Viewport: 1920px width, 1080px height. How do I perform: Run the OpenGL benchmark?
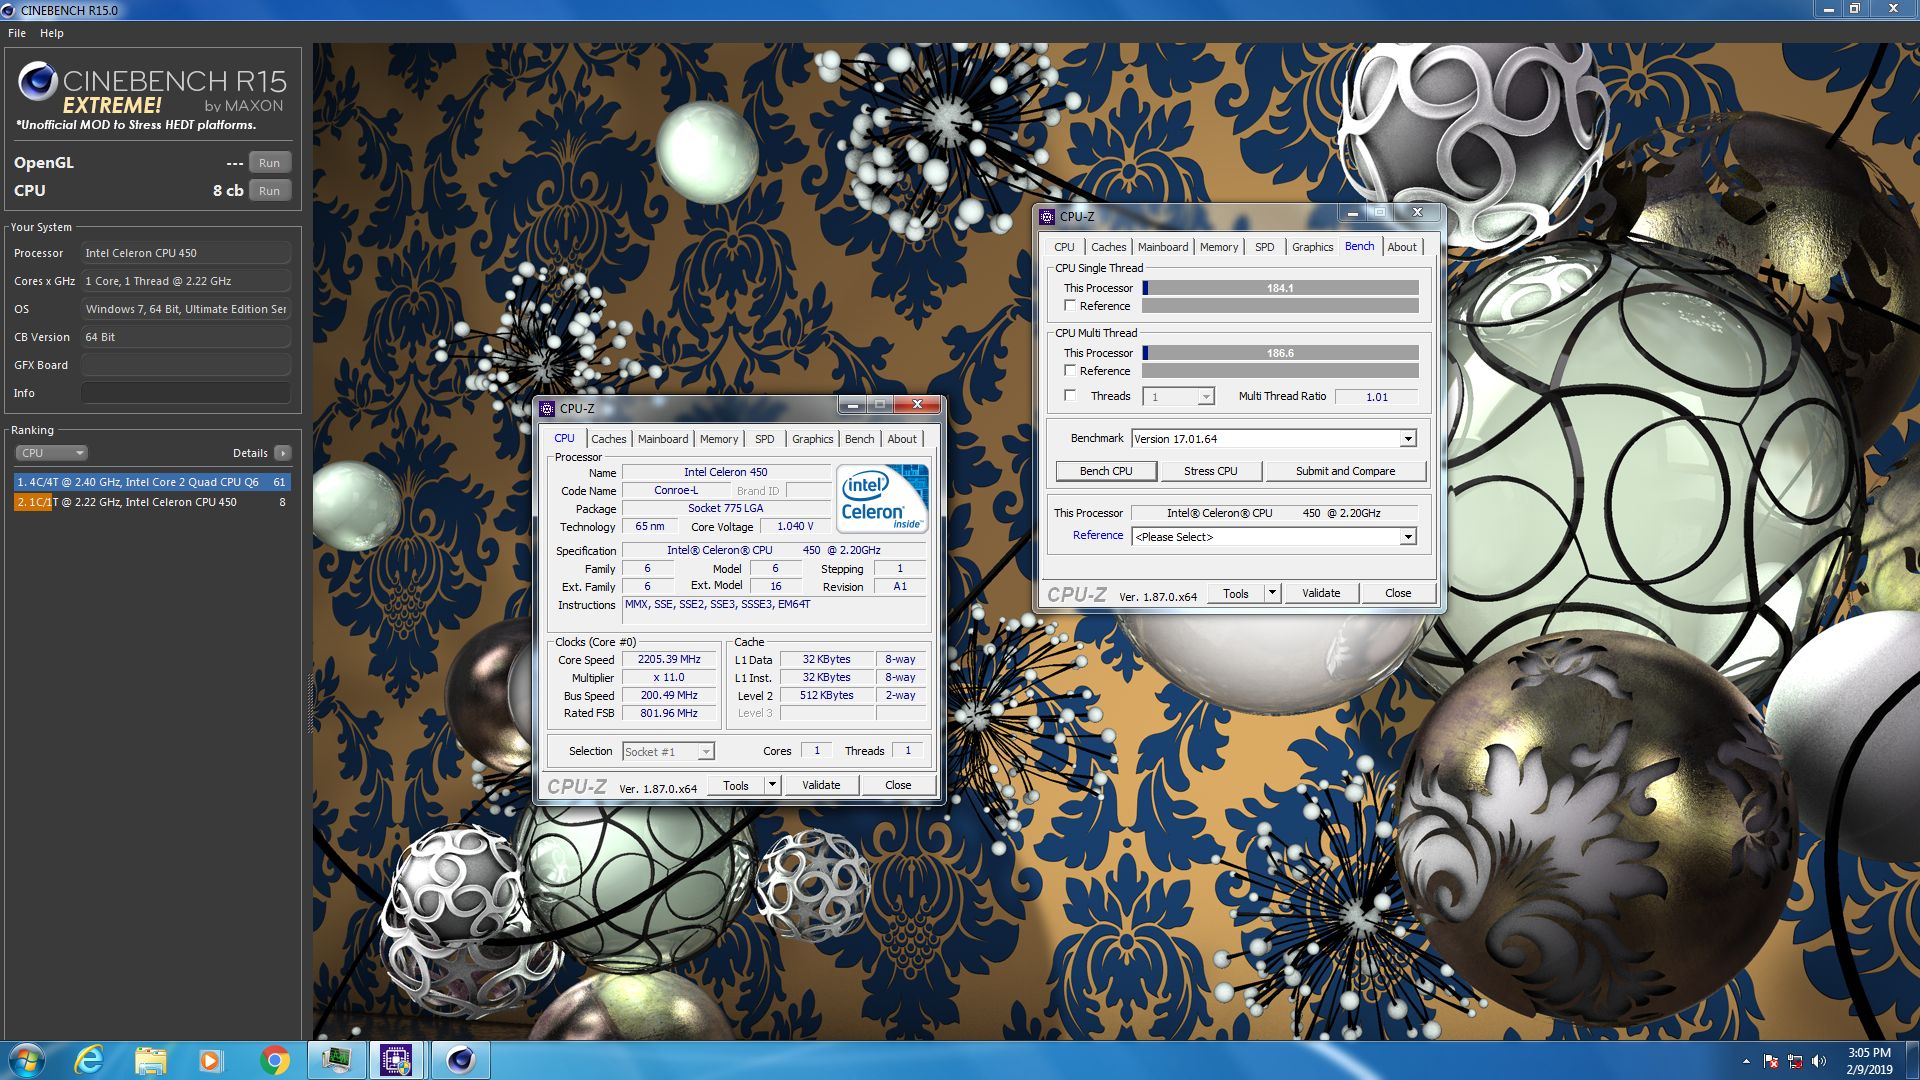270,163
